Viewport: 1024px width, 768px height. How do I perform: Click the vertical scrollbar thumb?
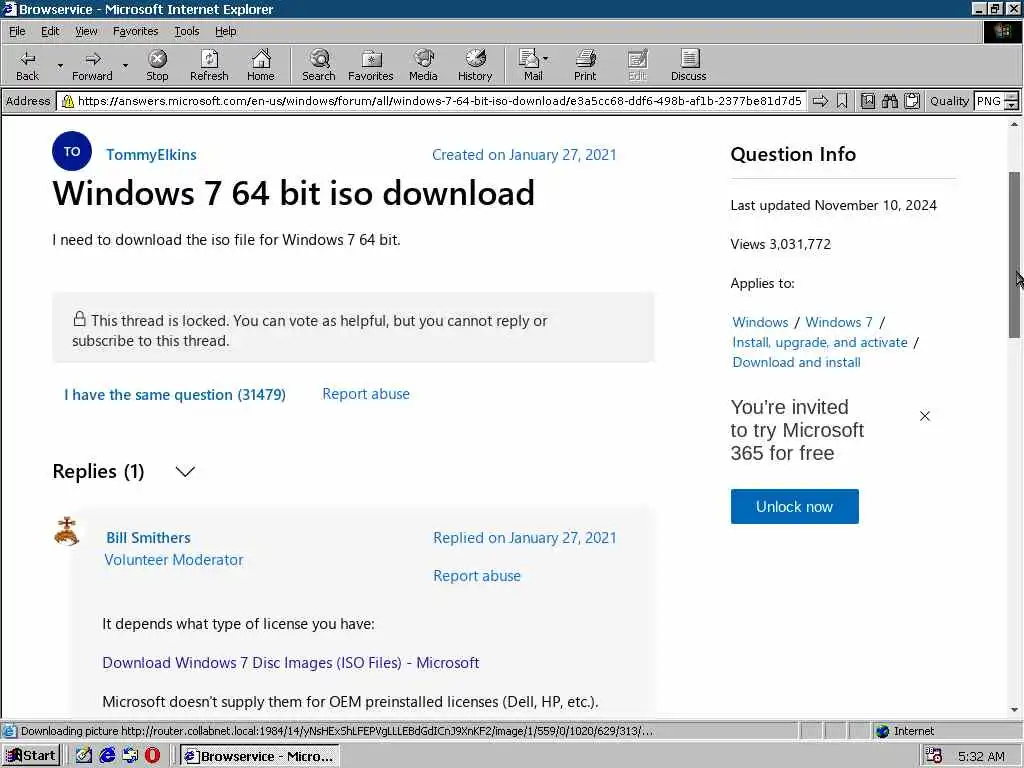(1014, 255)
